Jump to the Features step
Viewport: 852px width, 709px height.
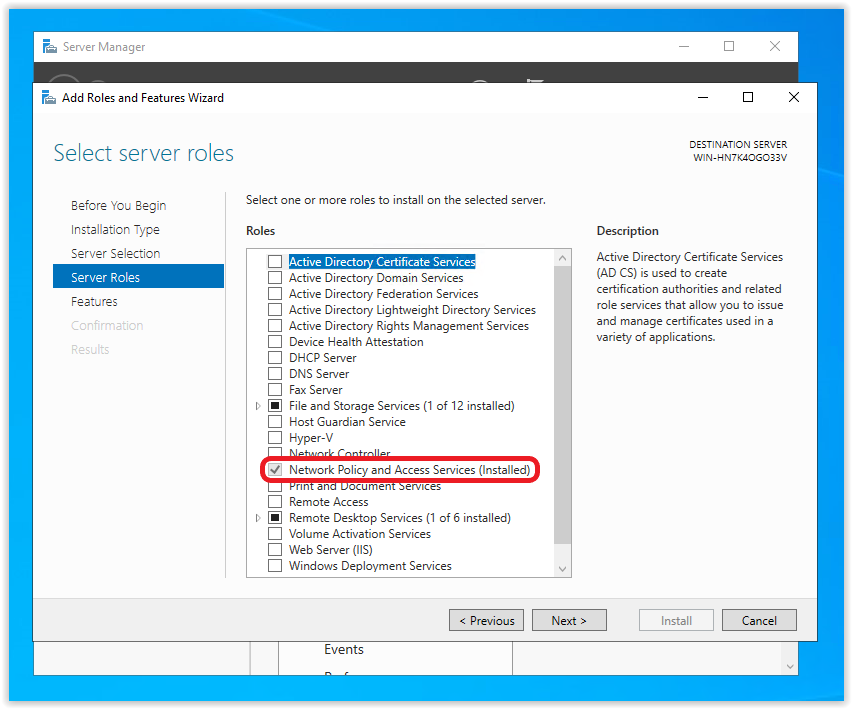(x=94, y=302)
